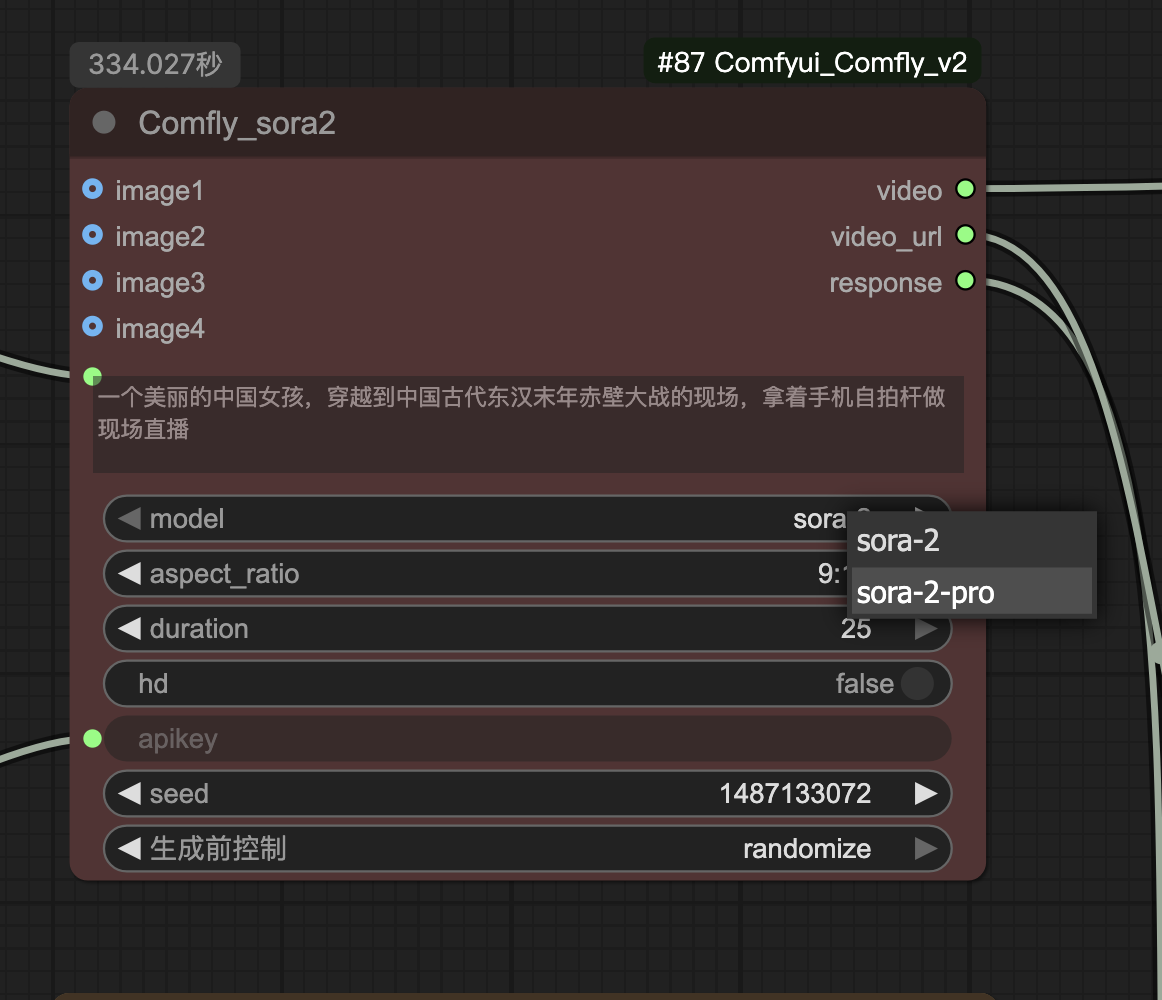1162x1000 pixels.
Task: Click the response output socket
Action: [964, 281]
